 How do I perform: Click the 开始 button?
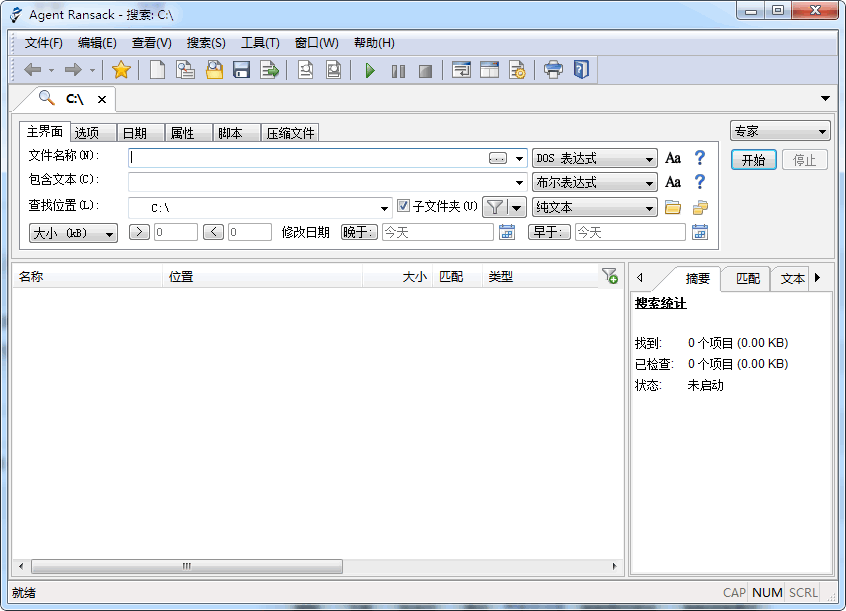754,160
